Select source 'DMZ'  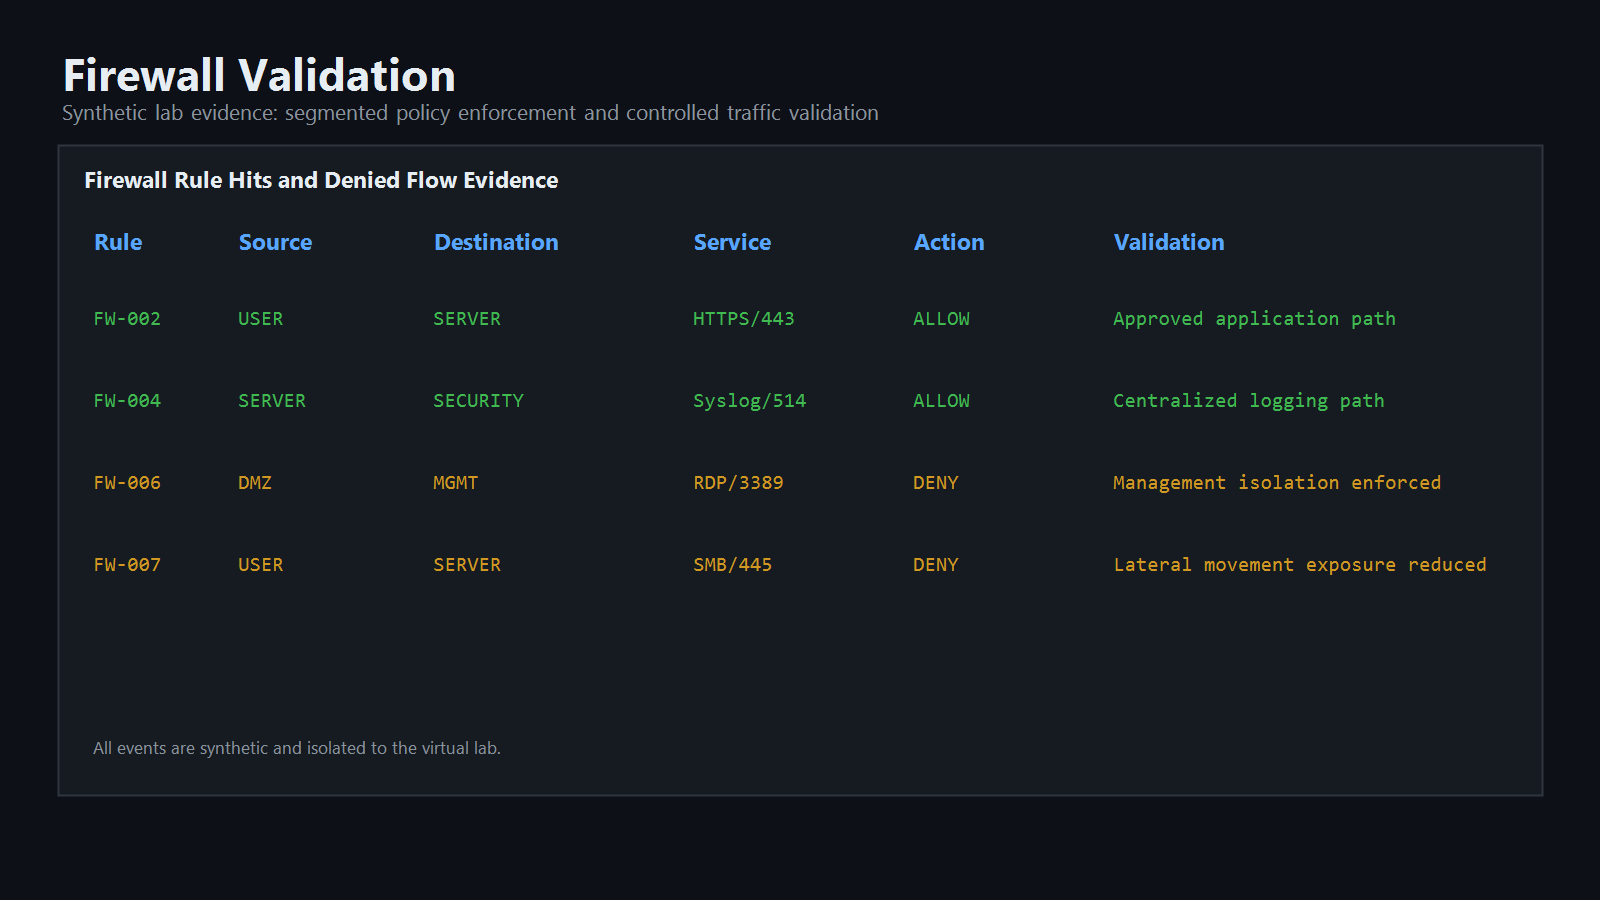coord(255,483)
